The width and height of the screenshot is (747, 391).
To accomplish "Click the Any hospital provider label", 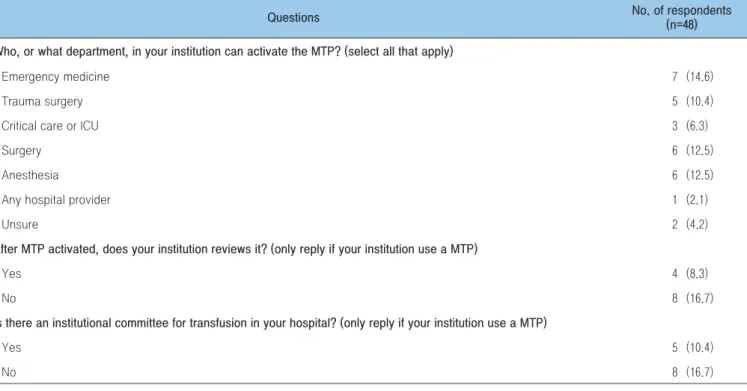I will point(56,200).
